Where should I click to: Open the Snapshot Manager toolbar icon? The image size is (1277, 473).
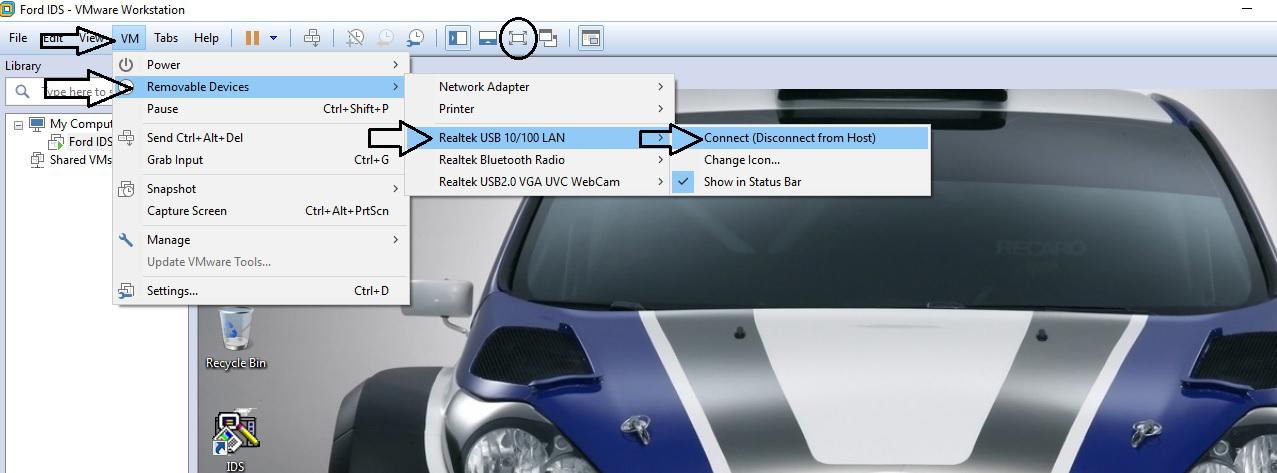pos(414,38)
